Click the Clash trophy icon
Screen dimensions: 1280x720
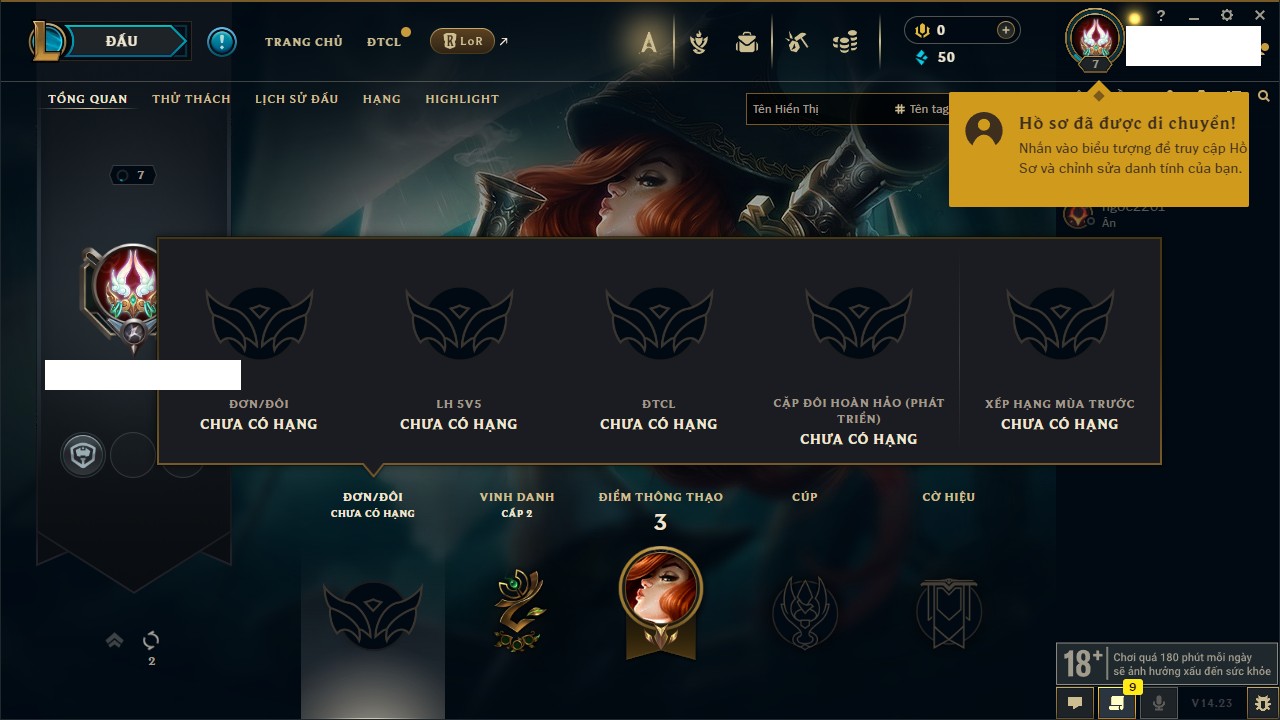pyautogui.click(x=699, y=42)
